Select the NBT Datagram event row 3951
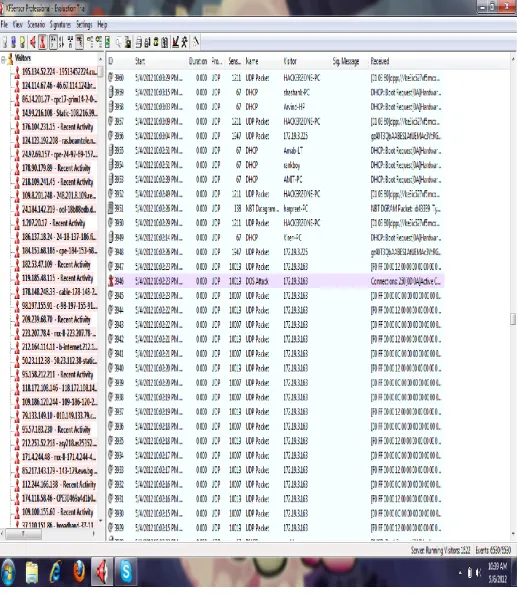This screenshot has height=596, width=519. 276,209
